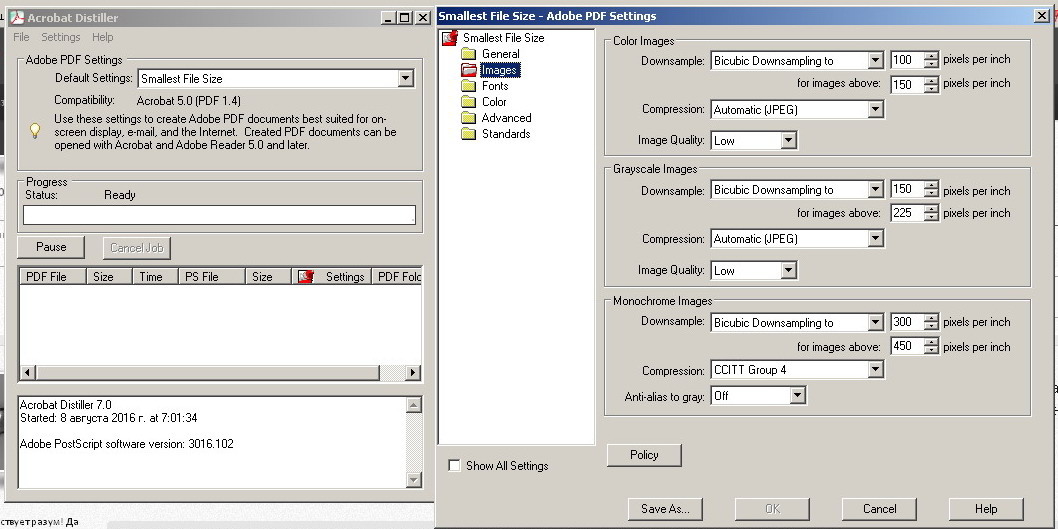Click the log pane scroll down arrow
Screen dimensions: 1058x529
point(414,479)
